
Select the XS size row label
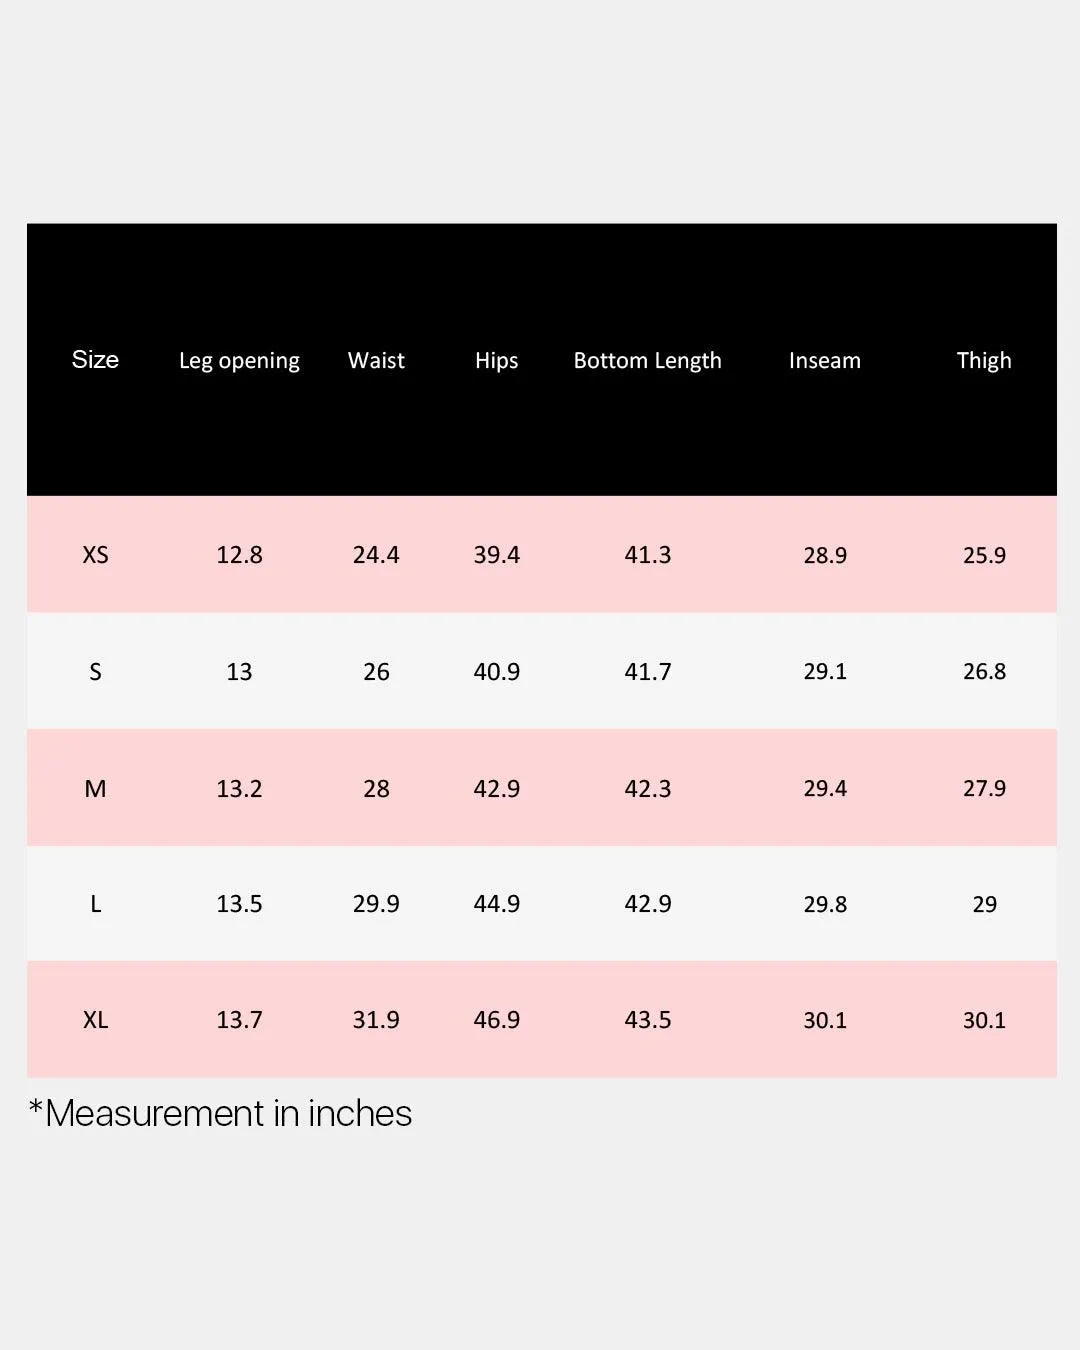(95, 555)
